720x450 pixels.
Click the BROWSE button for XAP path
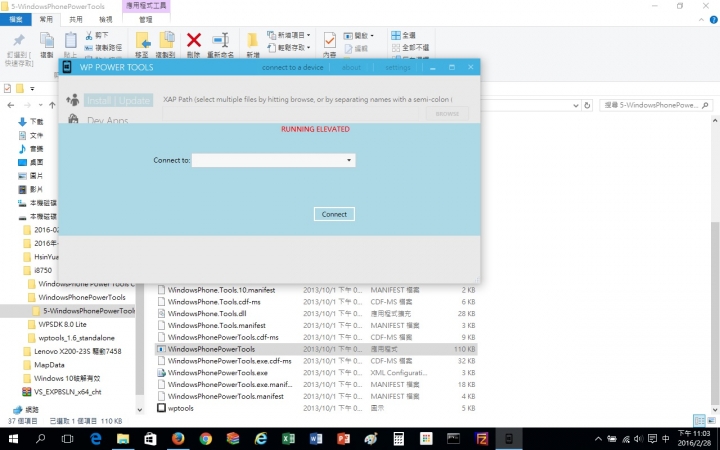pos(447,113)
